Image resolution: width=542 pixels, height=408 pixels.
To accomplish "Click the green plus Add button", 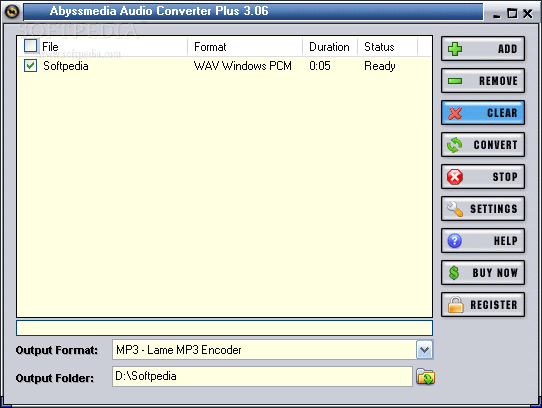I will point(483,49).
